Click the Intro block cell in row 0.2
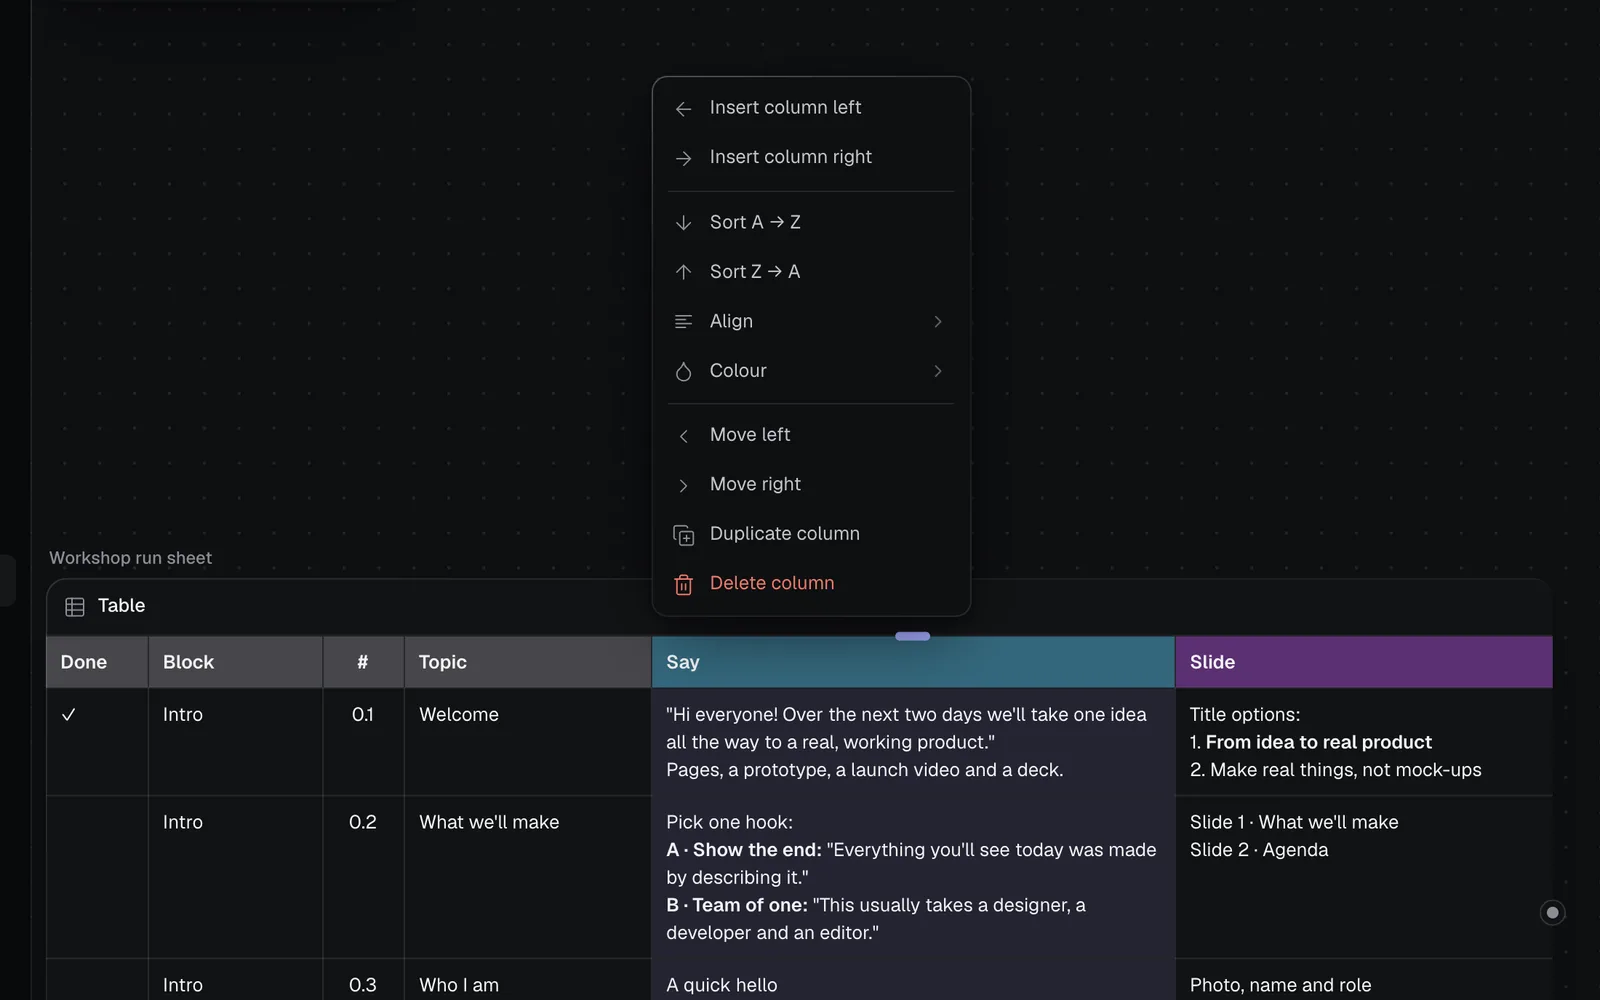1600x1000 pixels. point(236,877)
